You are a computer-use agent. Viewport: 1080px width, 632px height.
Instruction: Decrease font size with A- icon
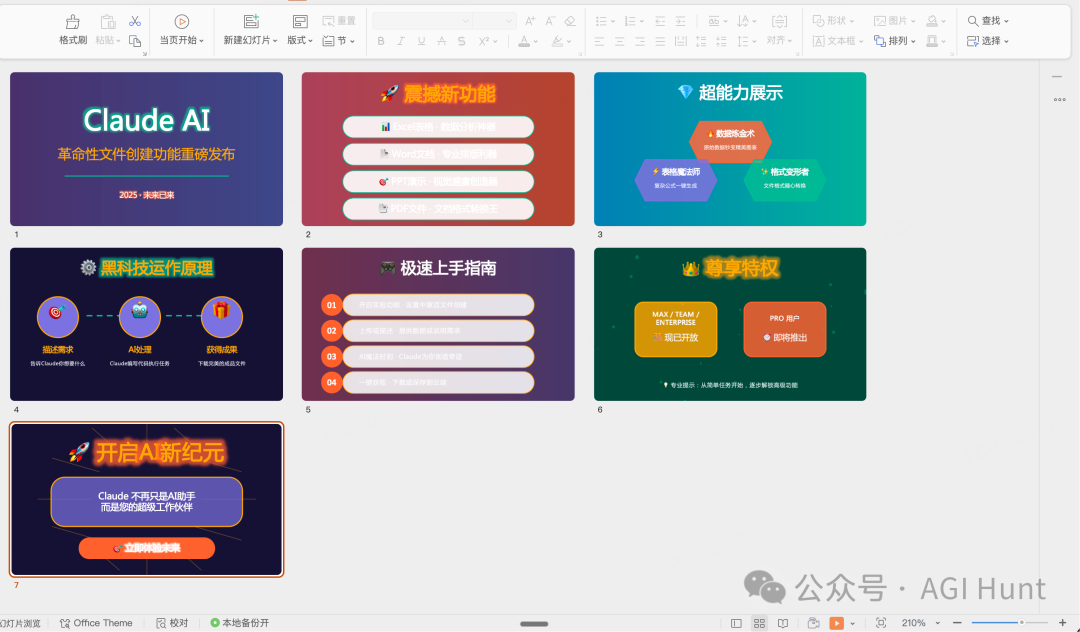coord(550,21)
